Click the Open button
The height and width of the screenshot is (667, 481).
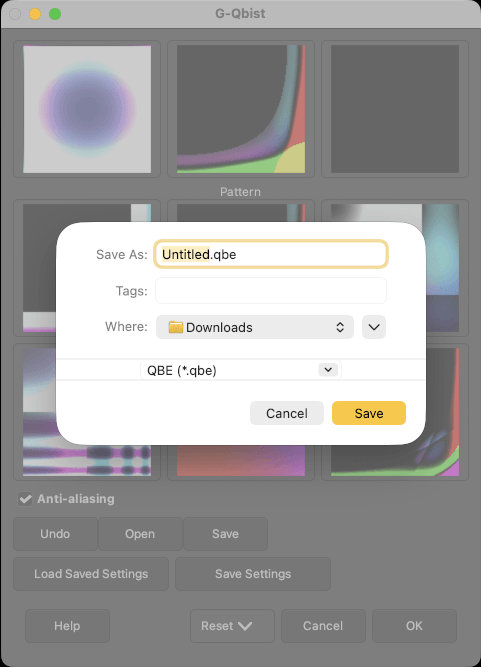(x=140, y=534)
